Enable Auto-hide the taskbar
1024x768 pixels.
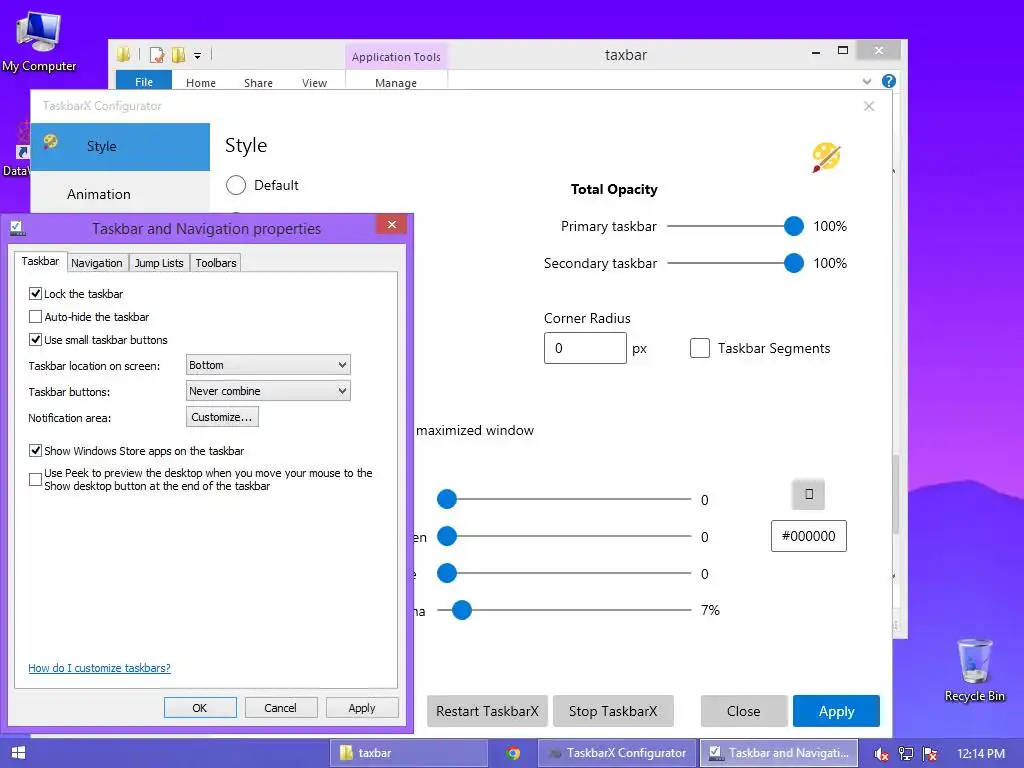[35, 317]
